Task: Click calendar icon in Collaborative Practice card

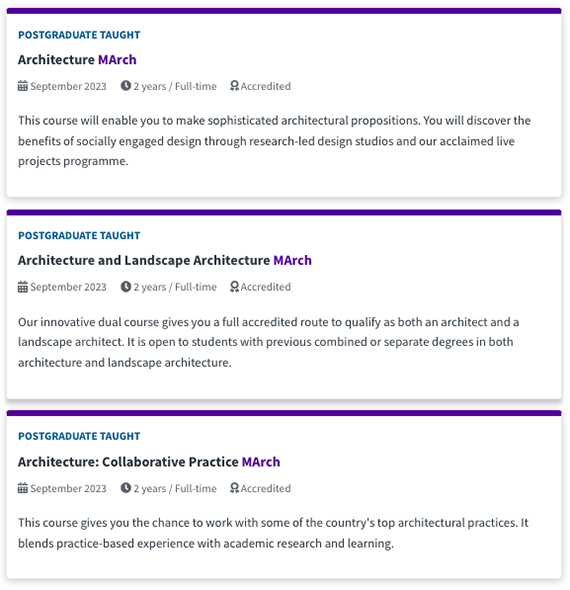Action: click(23, 488)
